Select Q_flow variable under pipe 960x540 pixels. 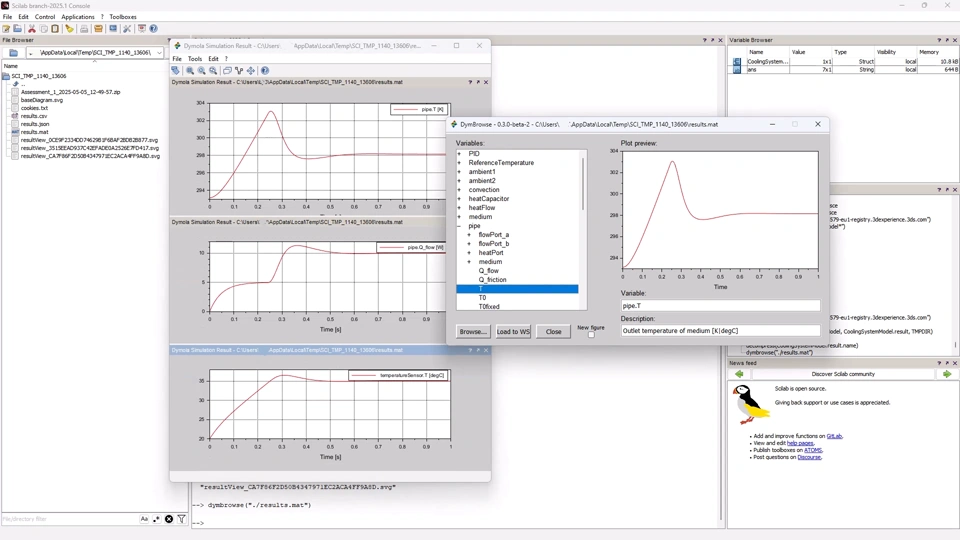pos(489,271)
